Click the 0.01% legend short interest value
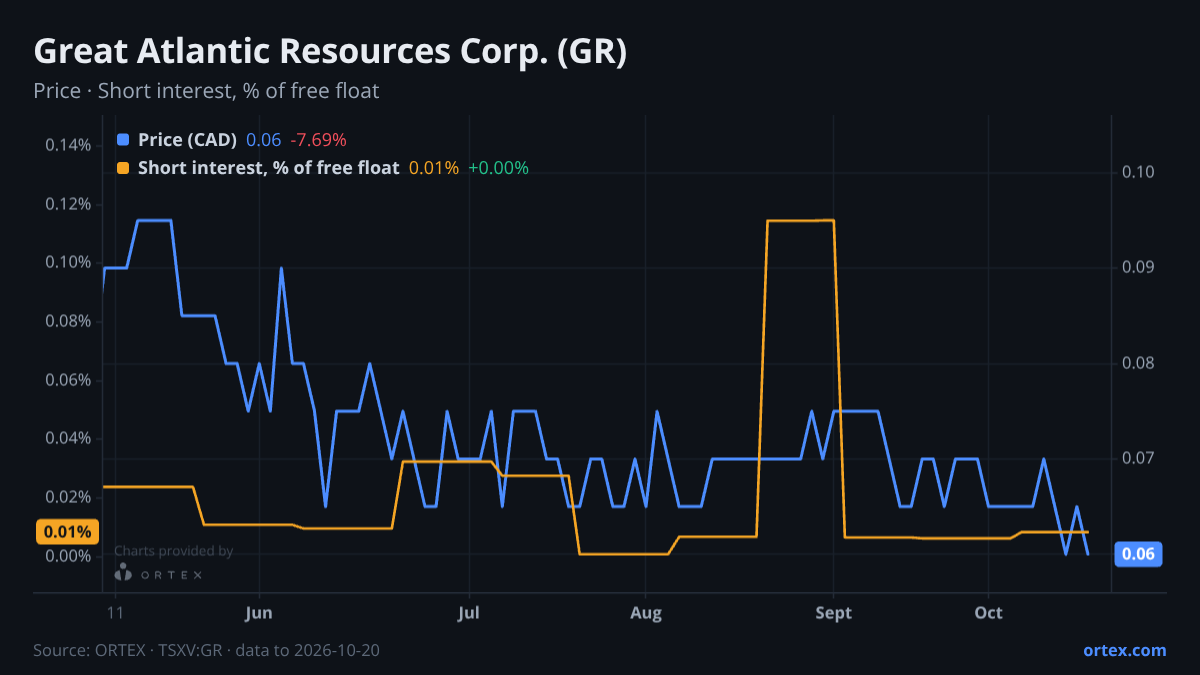This screenshot has height=675, width=1200. point(434,168)
